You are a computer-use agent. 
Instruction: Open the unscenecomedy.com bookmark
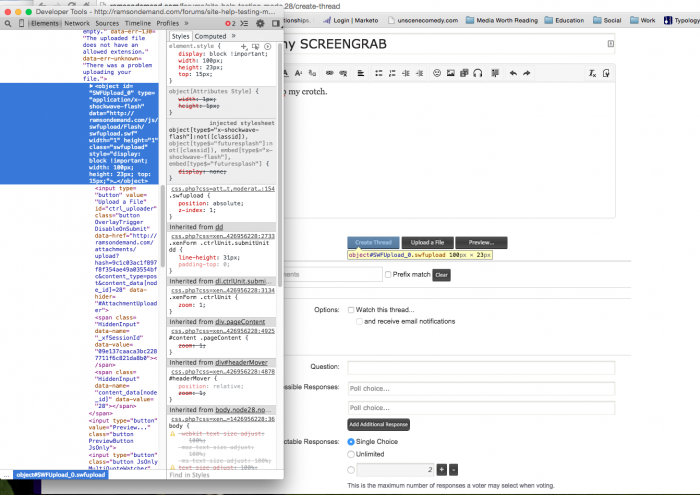coord(423,21)
